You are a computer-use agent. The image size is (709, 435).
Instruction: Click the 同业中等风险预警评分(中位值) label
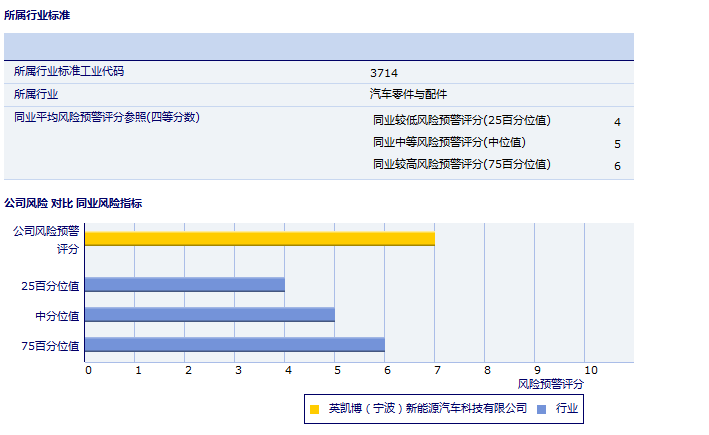tap(449, 142)
